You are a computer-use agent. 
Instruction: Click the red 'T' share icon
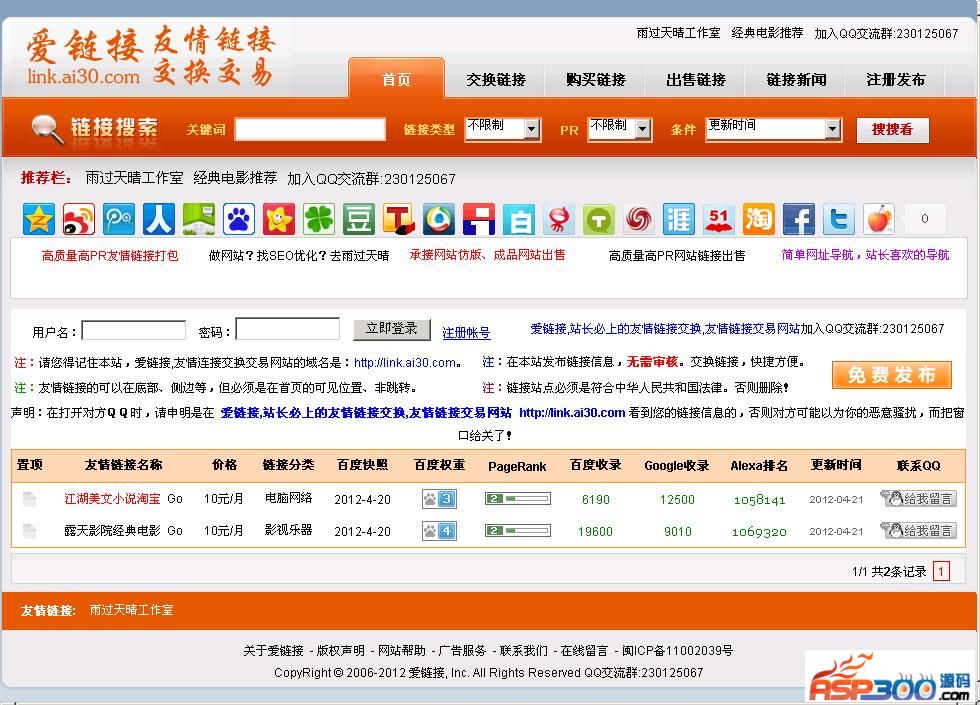pyautogui.click(x=399, y=219)
